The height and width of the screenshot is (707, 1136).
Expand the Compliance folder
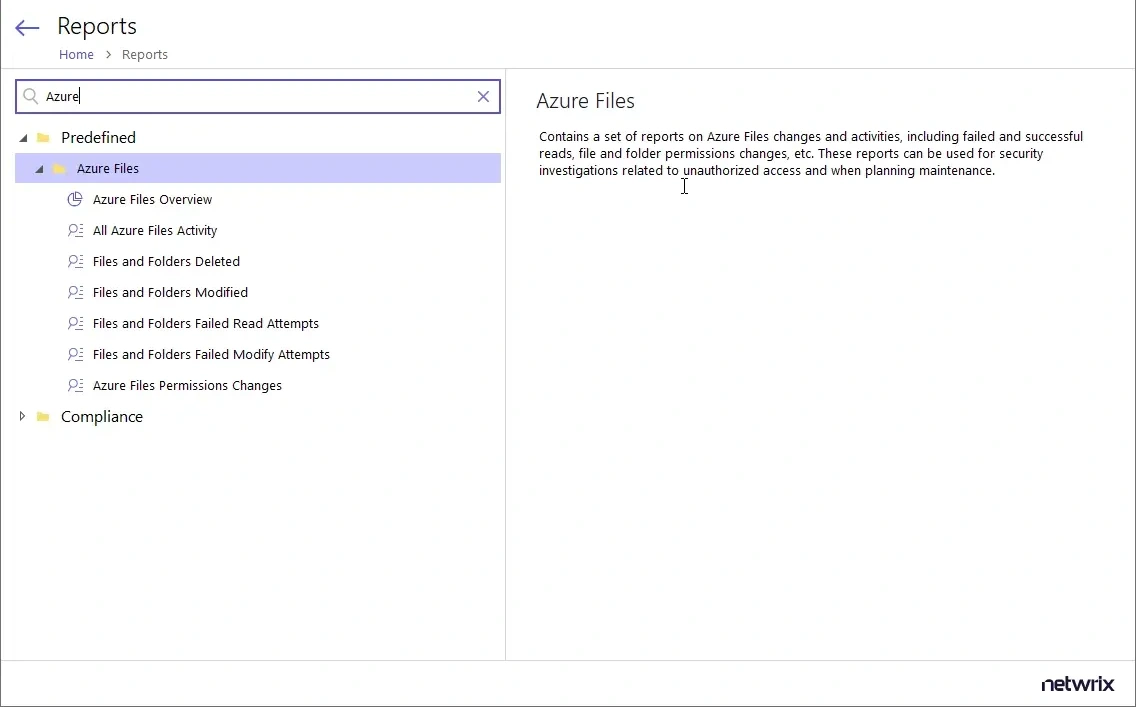pyautogui.click(x=23, y=416)
